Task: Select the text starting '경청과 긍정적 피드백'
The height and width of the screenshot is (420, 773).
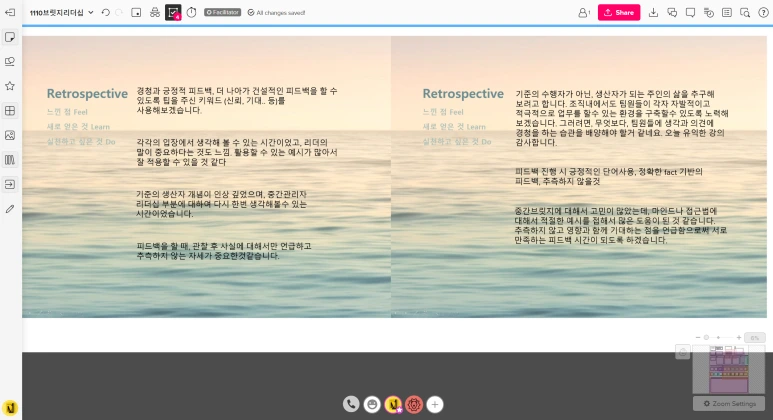Action: 237,101
